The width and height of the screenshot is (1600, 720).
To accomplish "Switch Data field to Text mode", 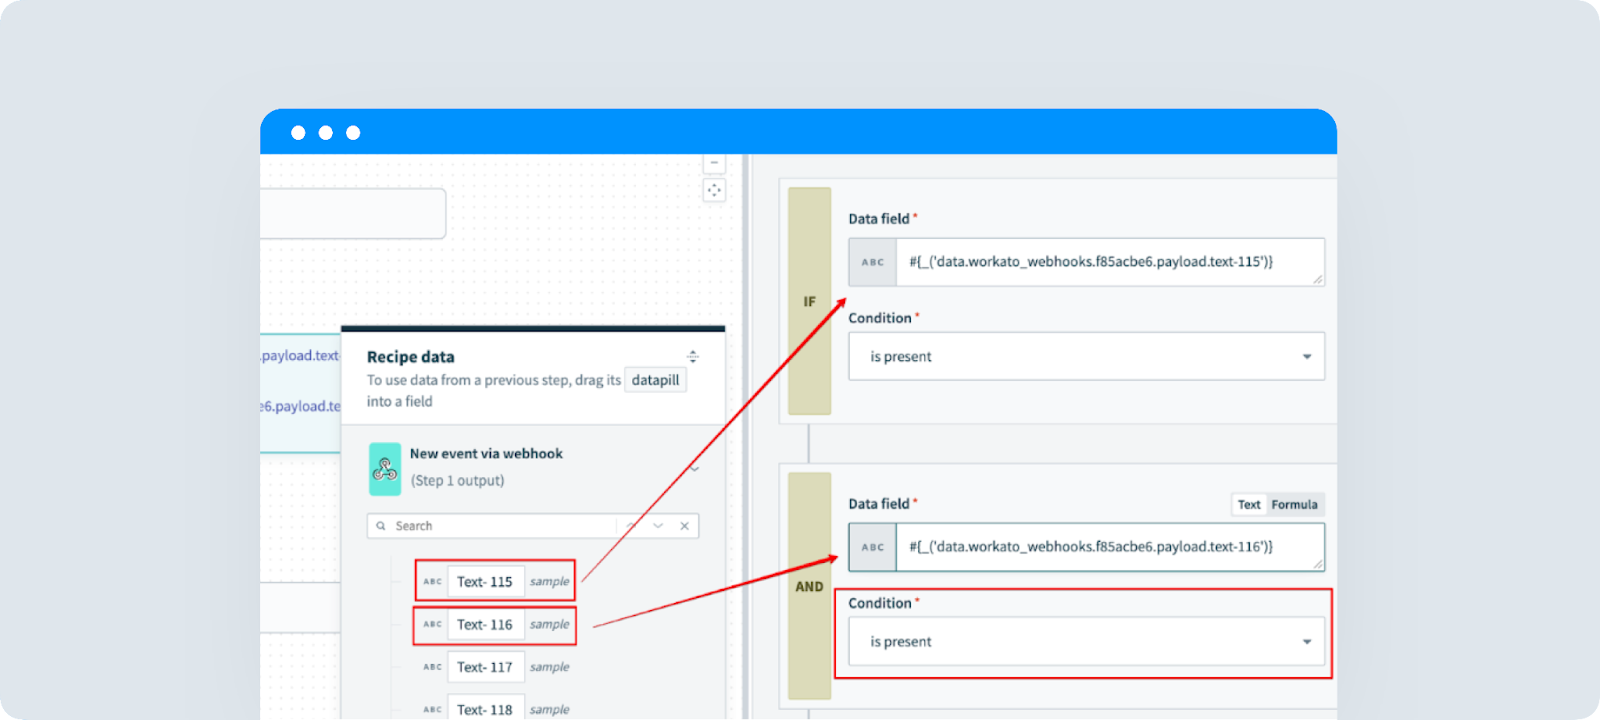I will 1249,505.
